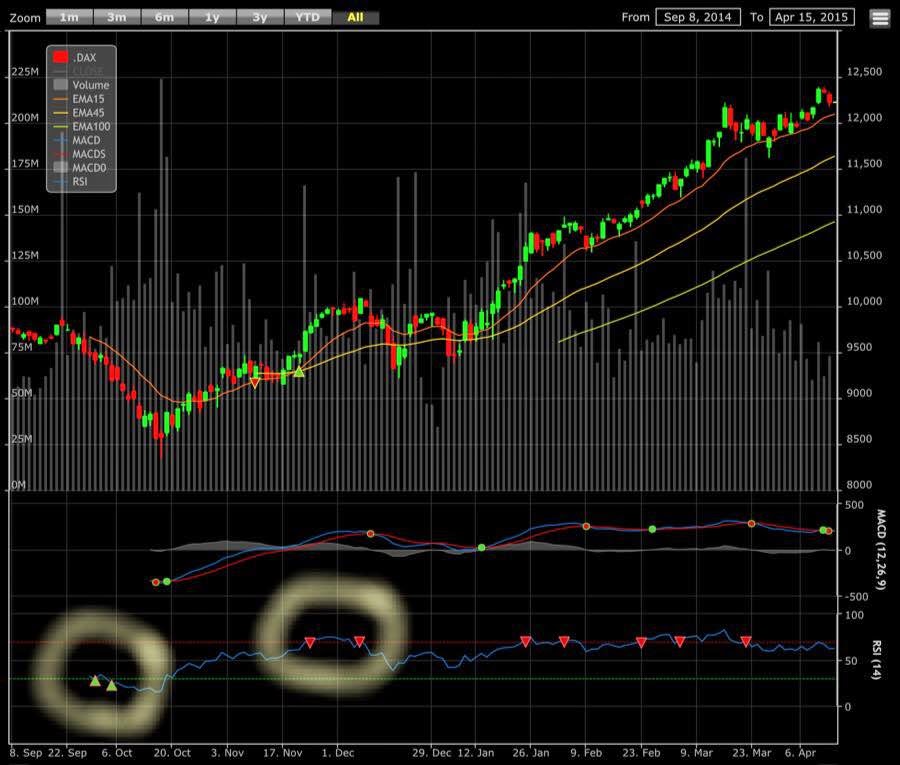Open the To date picker showing Apr 15, 2015

pyautogui.click(x=810, y=17)
